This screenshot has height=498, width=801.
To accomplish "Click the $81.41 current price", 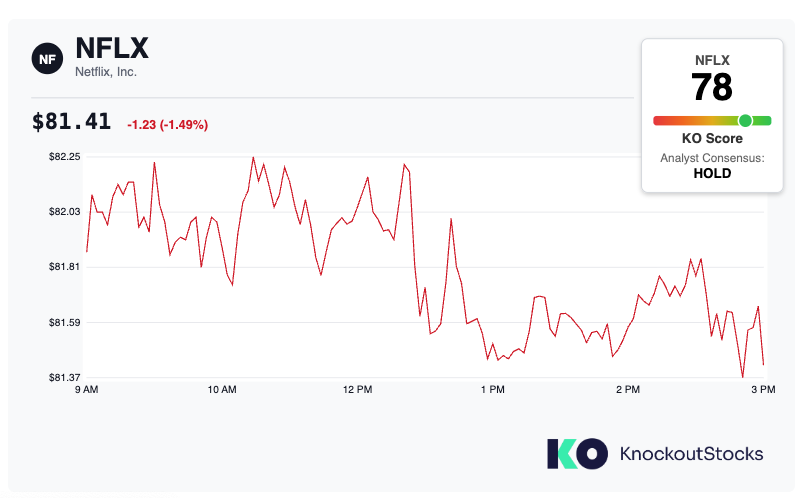I will (72, 122).
